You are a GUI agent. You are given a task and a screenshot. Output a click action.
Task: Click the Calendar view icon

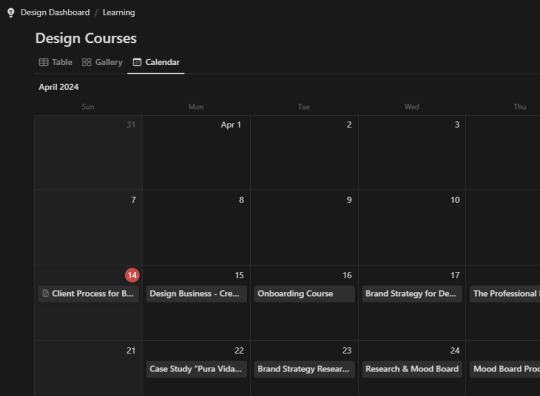pos(137,62)
